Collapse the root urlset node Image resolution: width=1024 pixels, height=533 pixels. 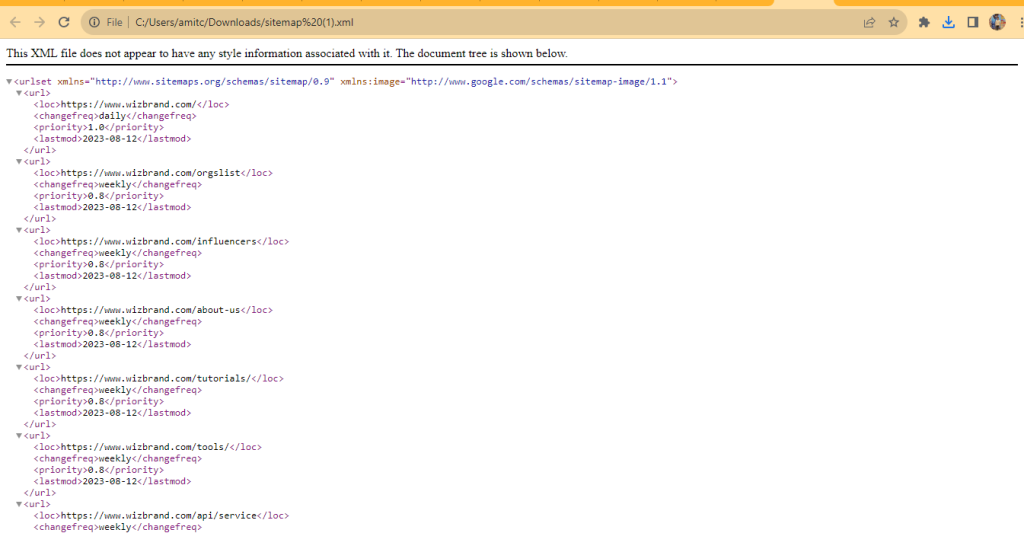(x=9, y=81)
